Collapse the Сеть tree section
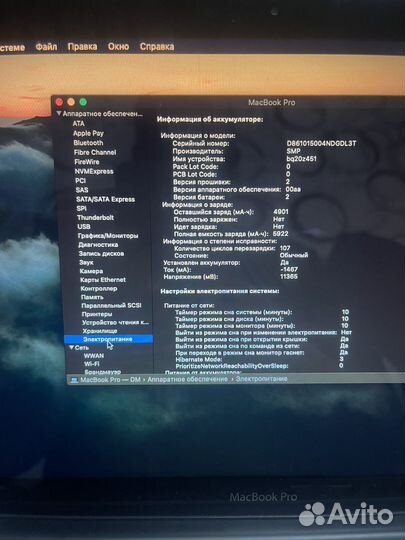405x540 pixels. [x=71, y=347]
